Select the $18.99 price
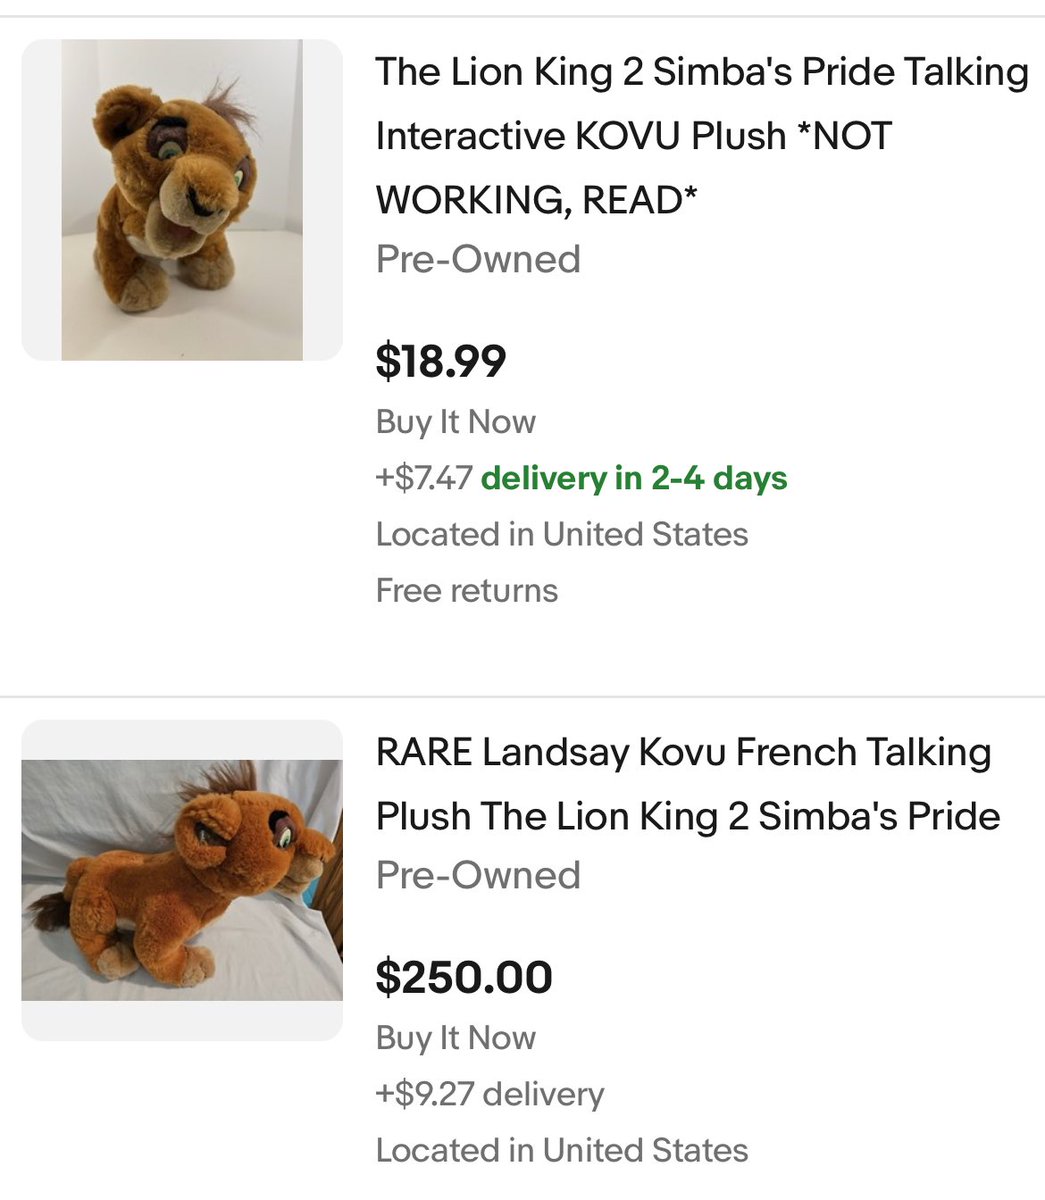 pos(441,361)
